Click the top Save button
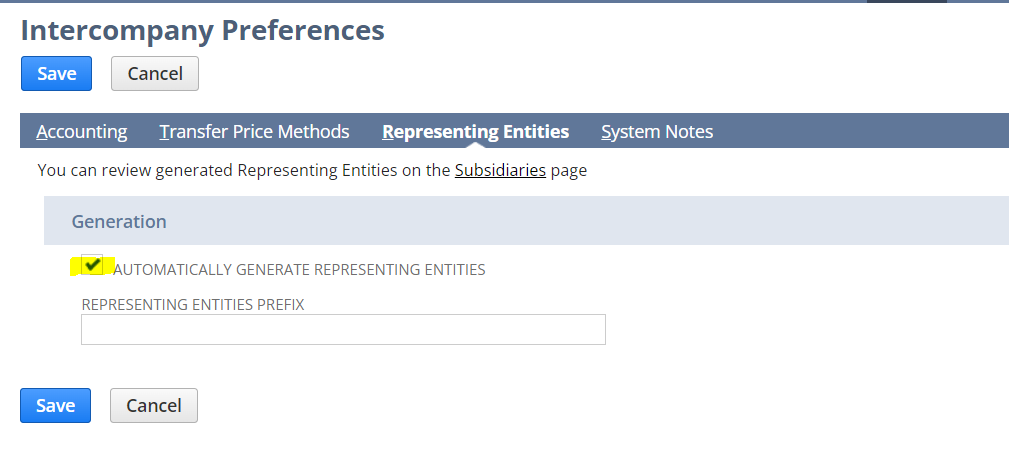 56,73
